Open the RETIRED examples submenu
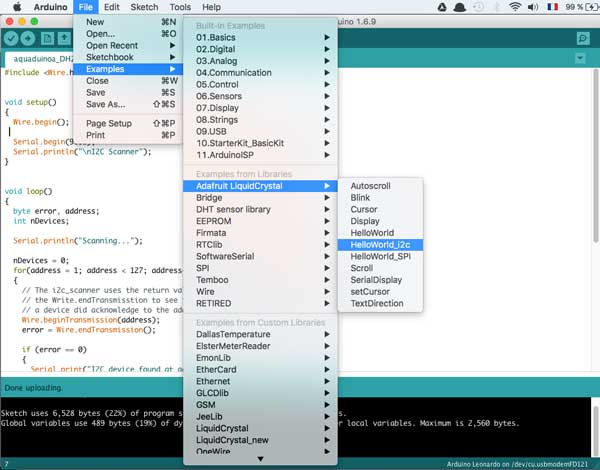The width and height of the screenshot is (600, 470). 260,304
